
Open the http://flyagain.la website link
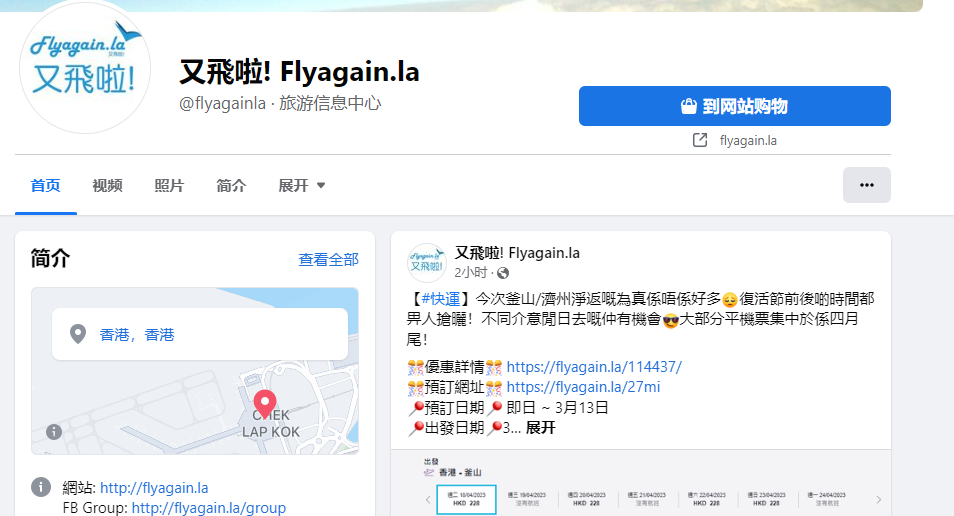coord(154,488)
